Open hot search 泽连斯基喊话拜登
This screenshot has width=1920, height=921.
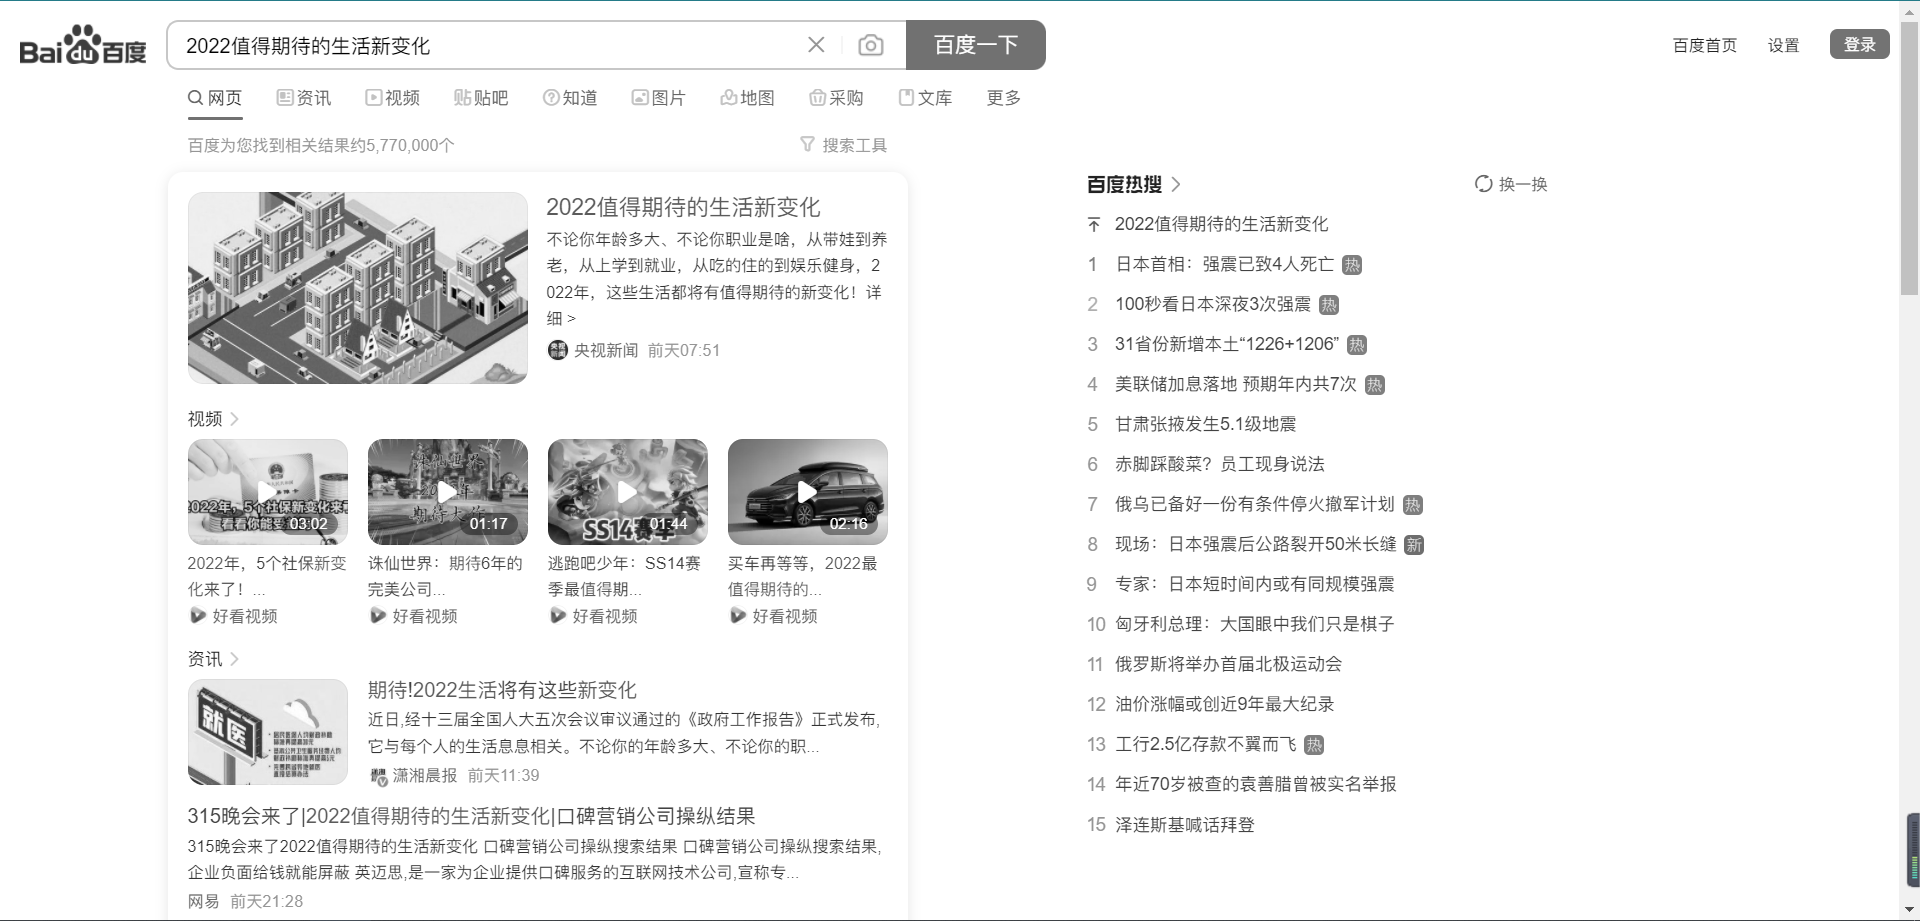coord(1185,825)
